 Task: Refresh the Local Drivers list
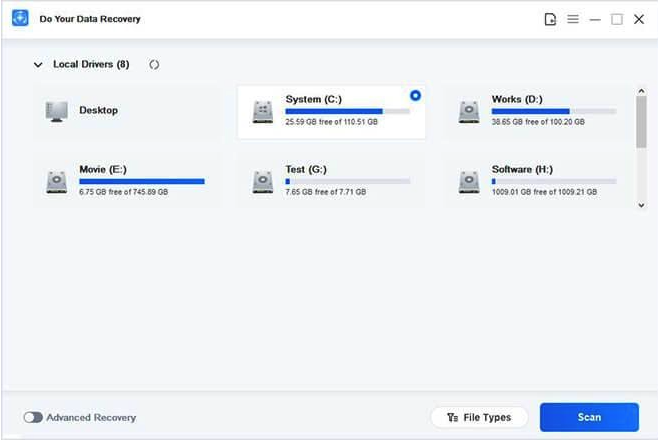pos(154,65)
